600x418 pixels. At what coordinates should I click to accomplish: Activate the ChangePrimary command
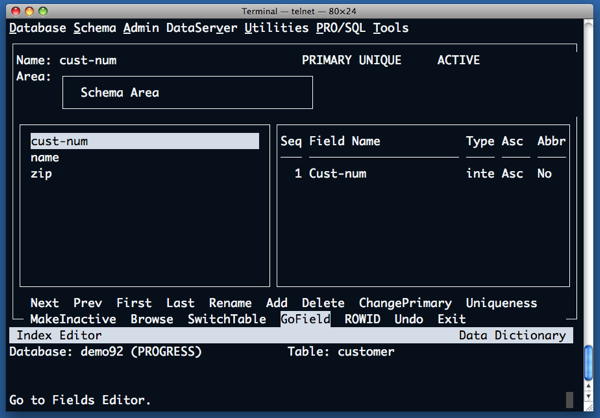point(405,303)
